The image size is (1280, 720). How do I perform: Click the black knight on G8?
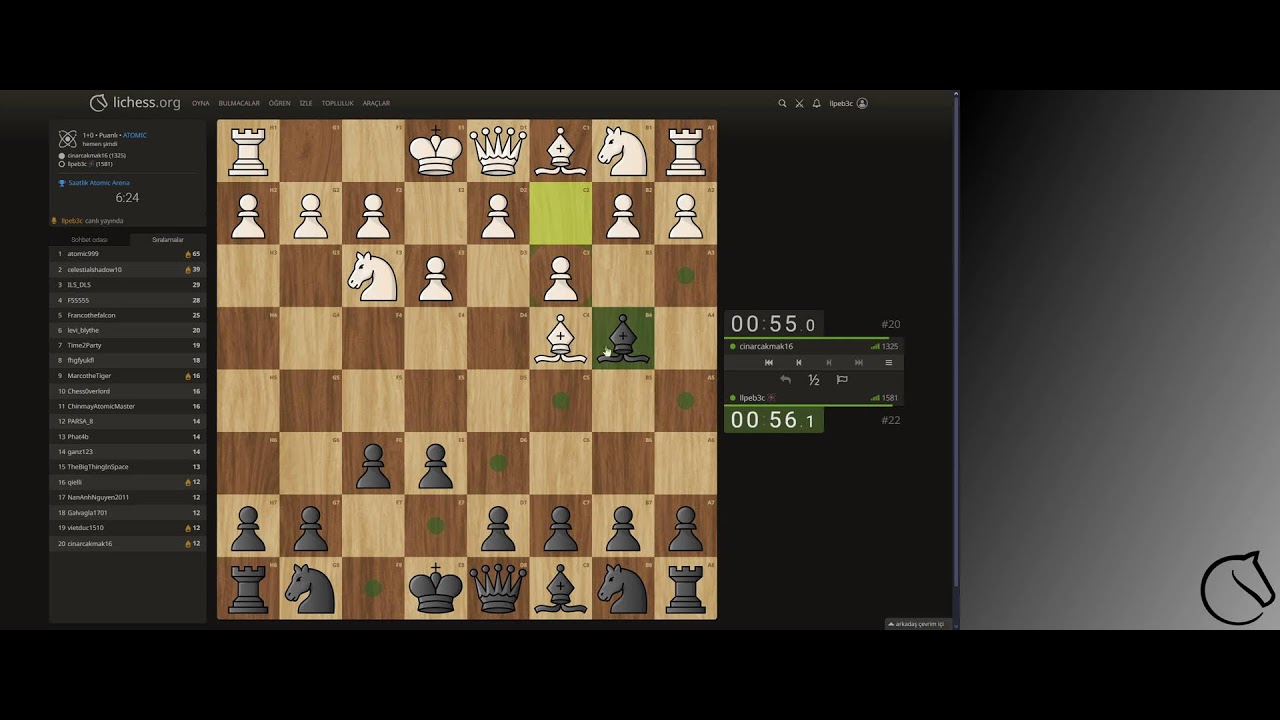click(x=311, y=588)
